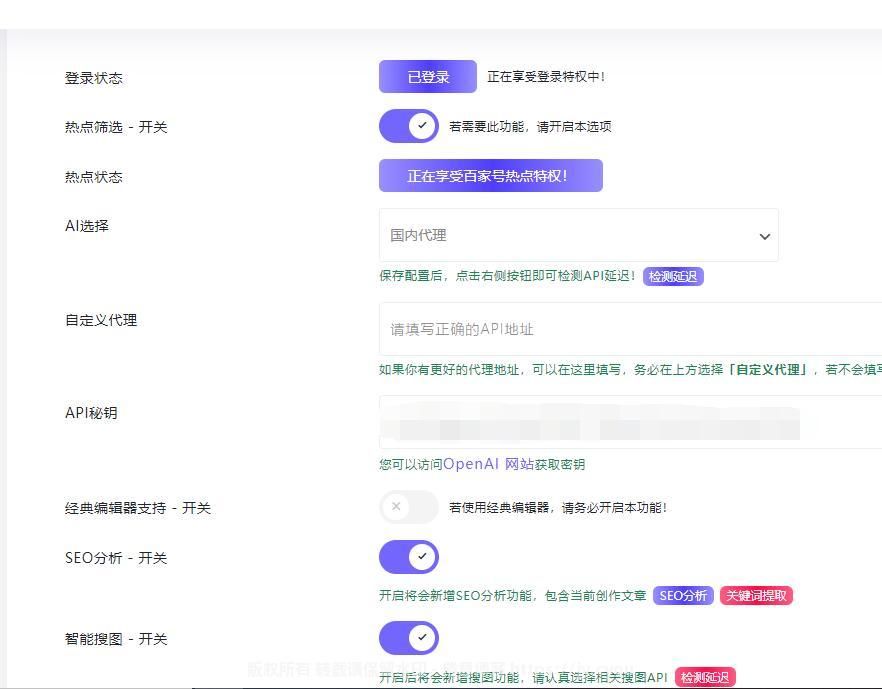This screenshot has height=689, width=882.
Task: Click purple 检测延迟 badge under AI选择
Action: pyautogui.click(x=673, y=277)
